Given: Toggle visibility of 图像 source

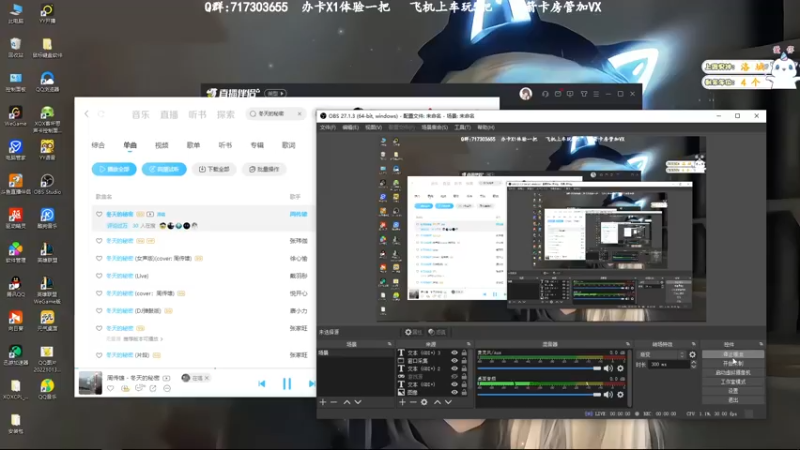Looking at the screenshot, I should coord(454,392).
